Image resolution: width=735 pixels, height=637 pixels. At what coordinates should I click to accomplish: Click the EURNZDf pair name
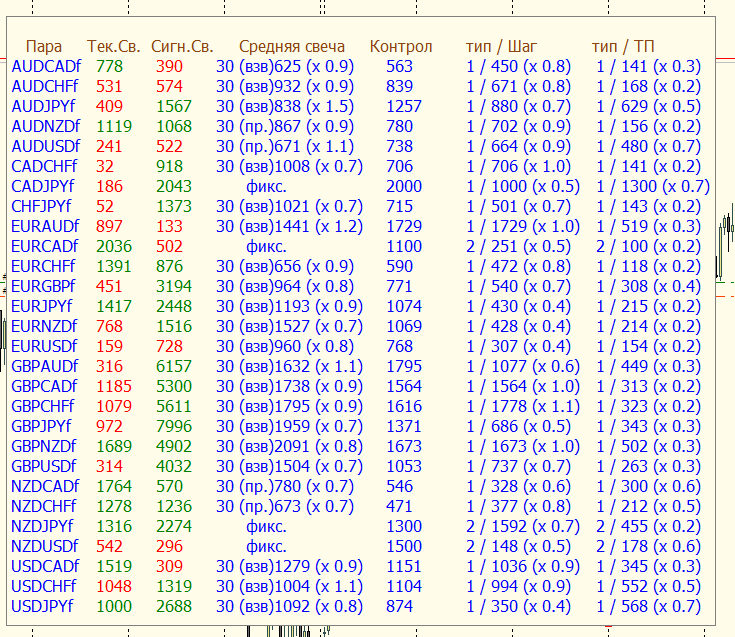[44, 326]
